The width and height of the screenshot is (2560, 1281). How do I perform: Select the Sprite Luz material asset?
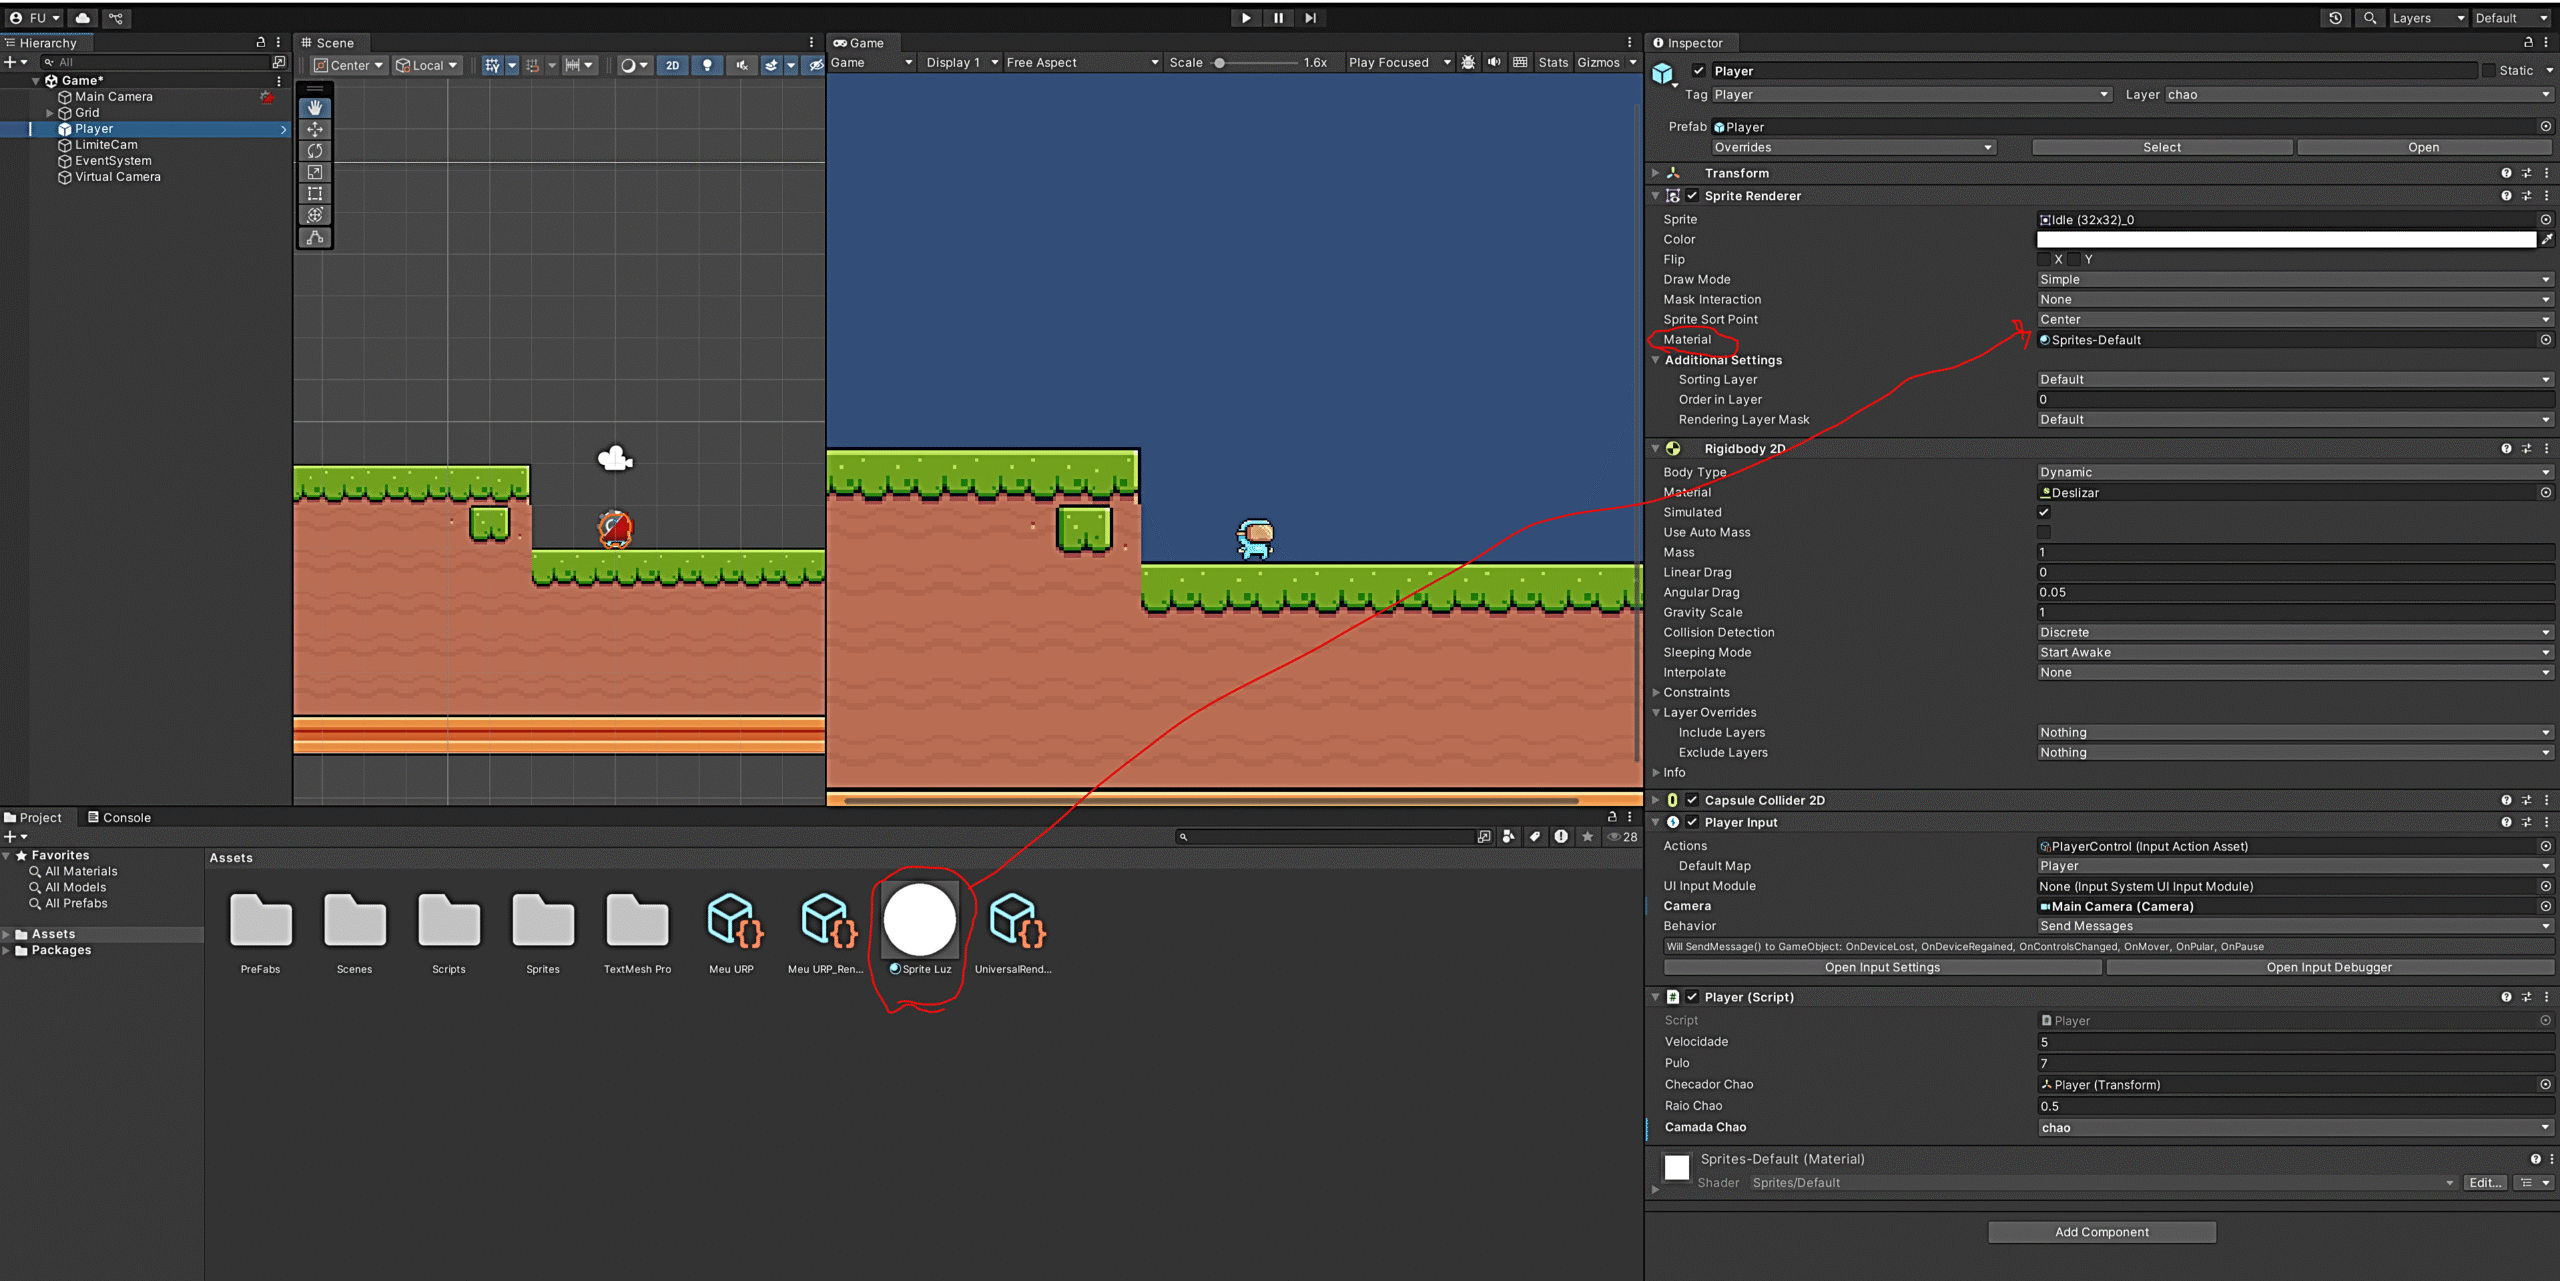[920, 921]
